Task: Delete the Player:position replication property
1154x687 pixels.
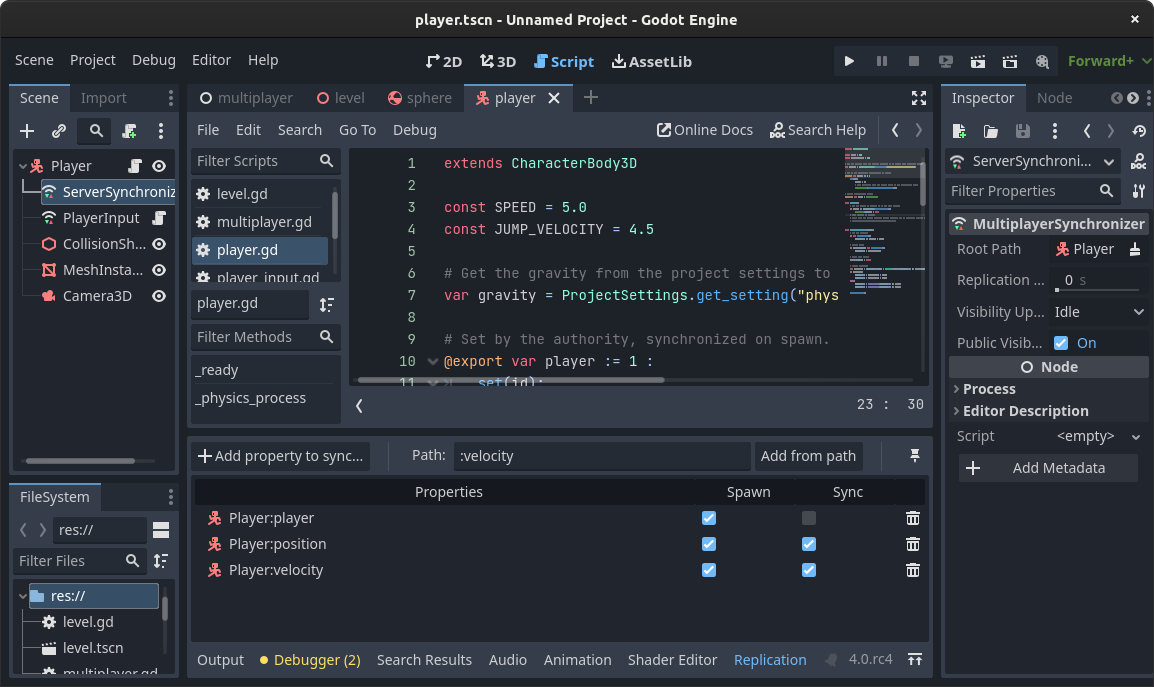Action: pos(913,544)
